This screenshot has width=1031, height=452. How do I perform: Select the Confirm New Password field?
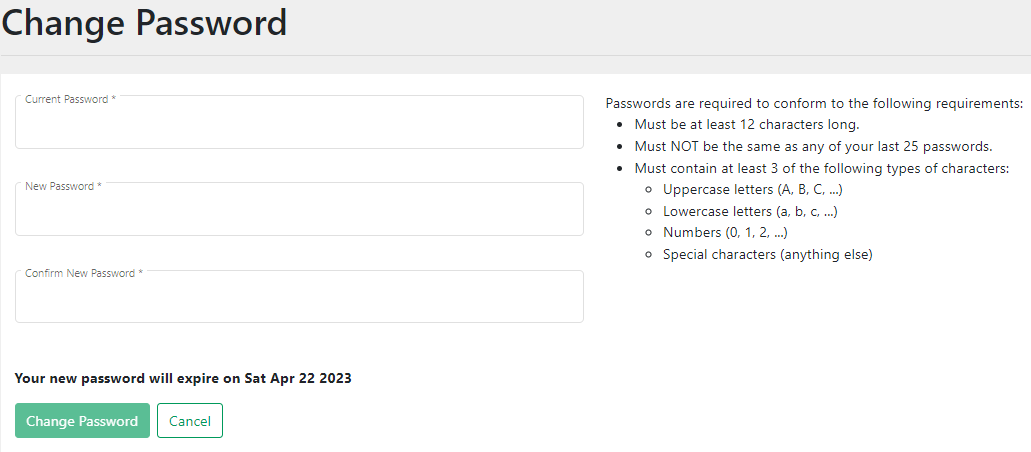pyautogui.click(x=299, y=300)
